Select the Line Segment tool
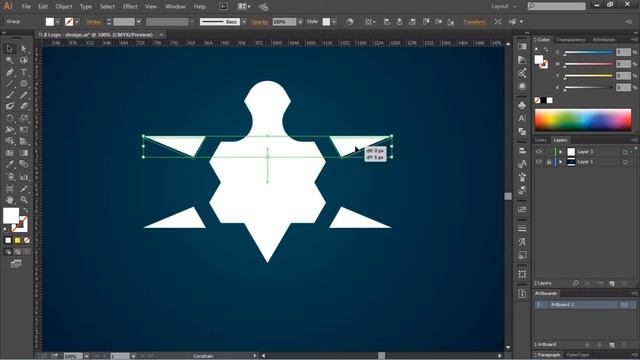The image size is (640, 360). click(x=10, y=84)
